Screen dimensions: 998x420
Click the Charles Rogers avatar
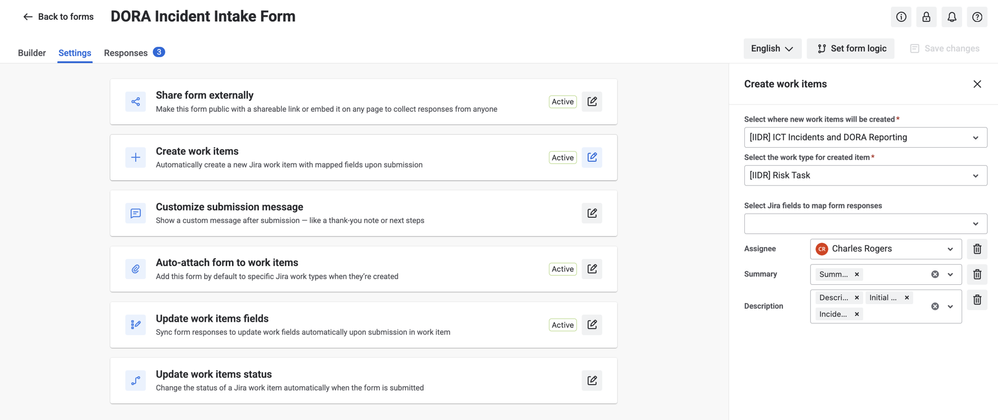822,249
